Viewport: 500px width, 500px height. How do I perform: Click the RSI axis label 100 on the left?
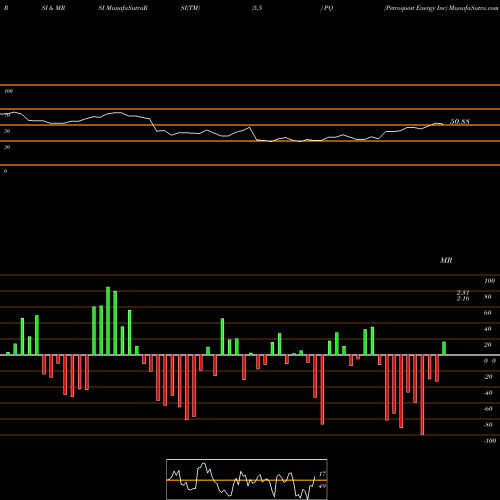click(x=8, y=91)
